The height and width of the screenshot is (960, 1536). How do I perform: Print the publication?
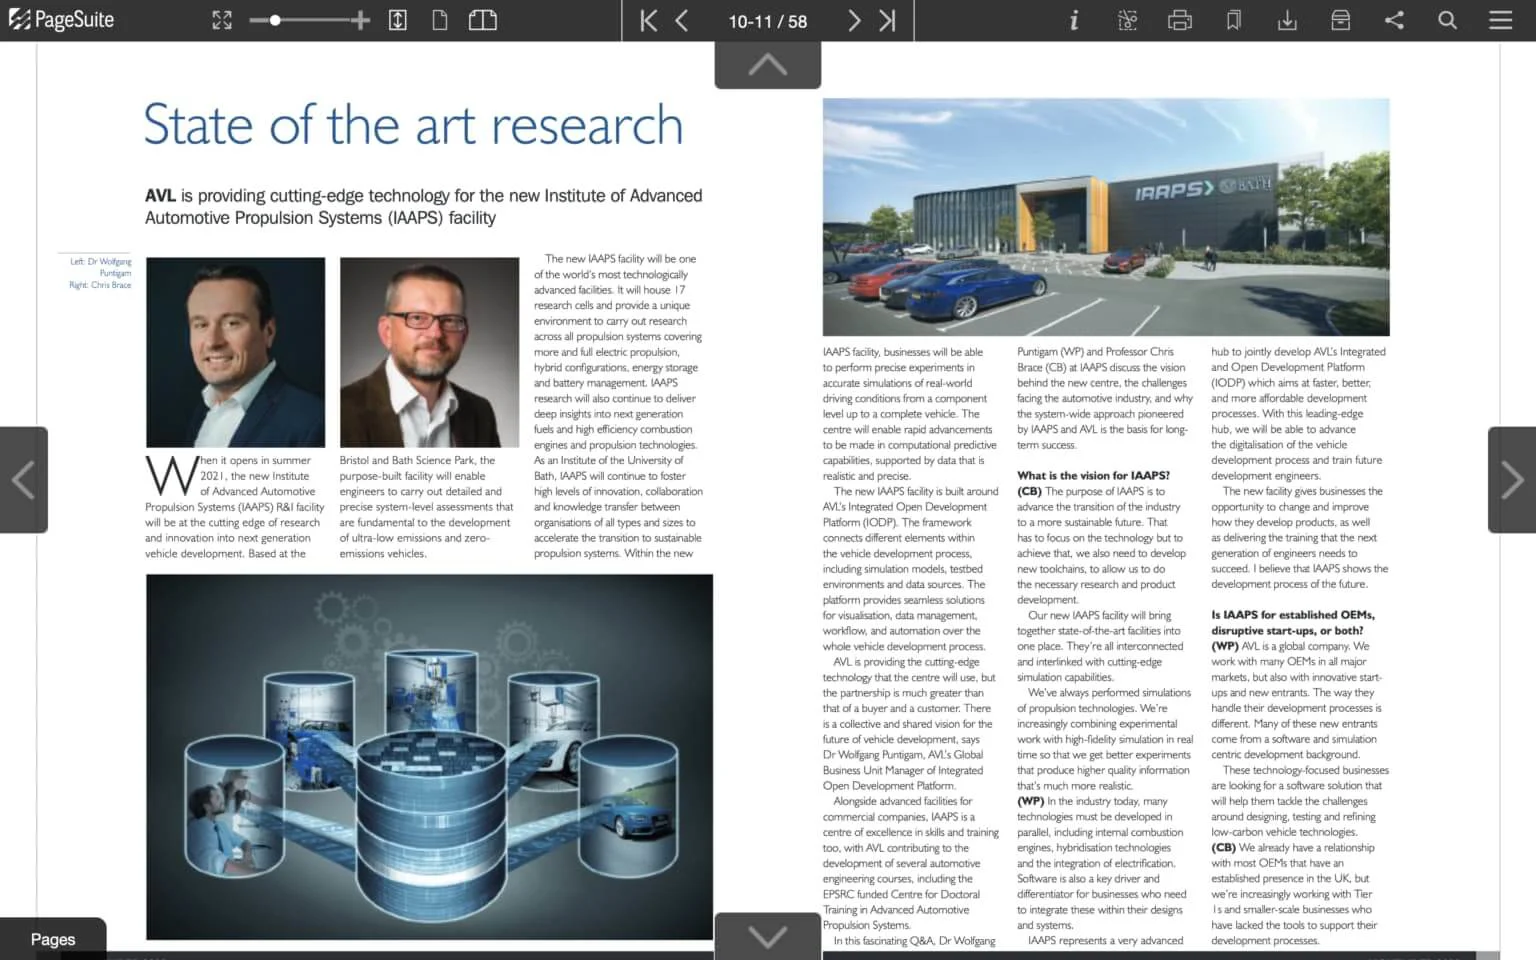coord(1180,20)
